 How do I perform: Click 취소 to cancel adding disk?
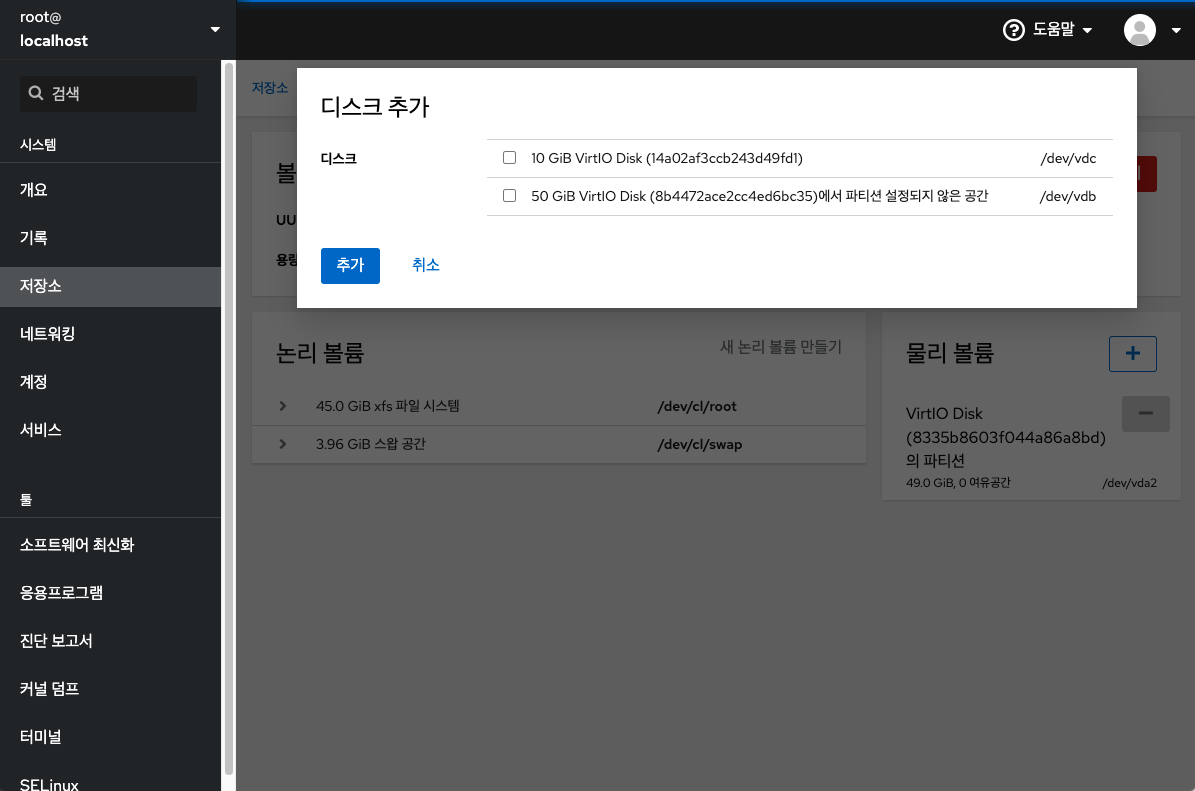click(425, 265)
